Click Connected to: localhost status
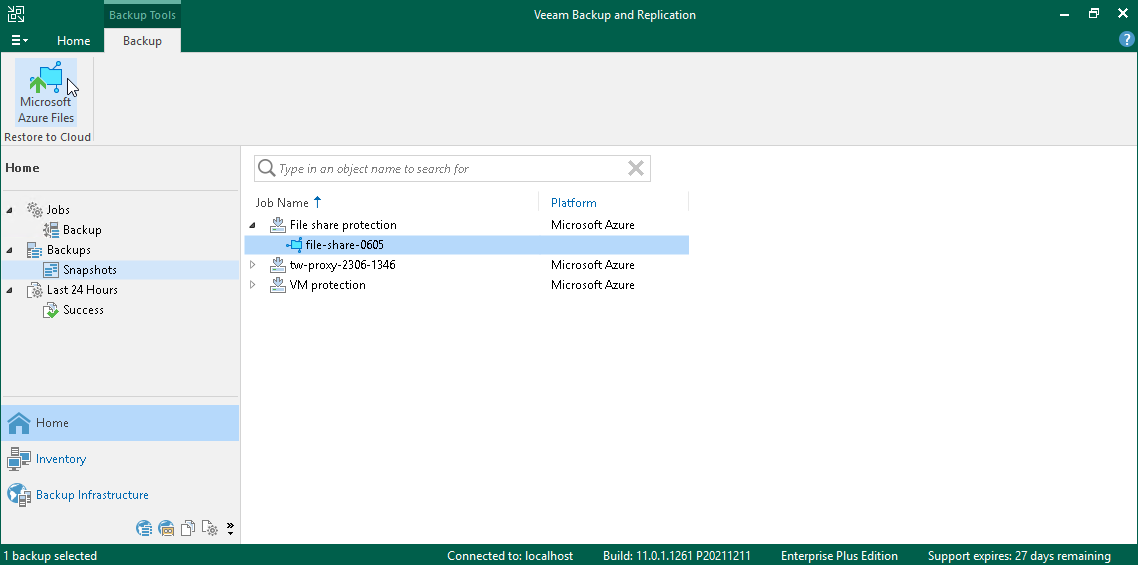 tap(509, 556)
